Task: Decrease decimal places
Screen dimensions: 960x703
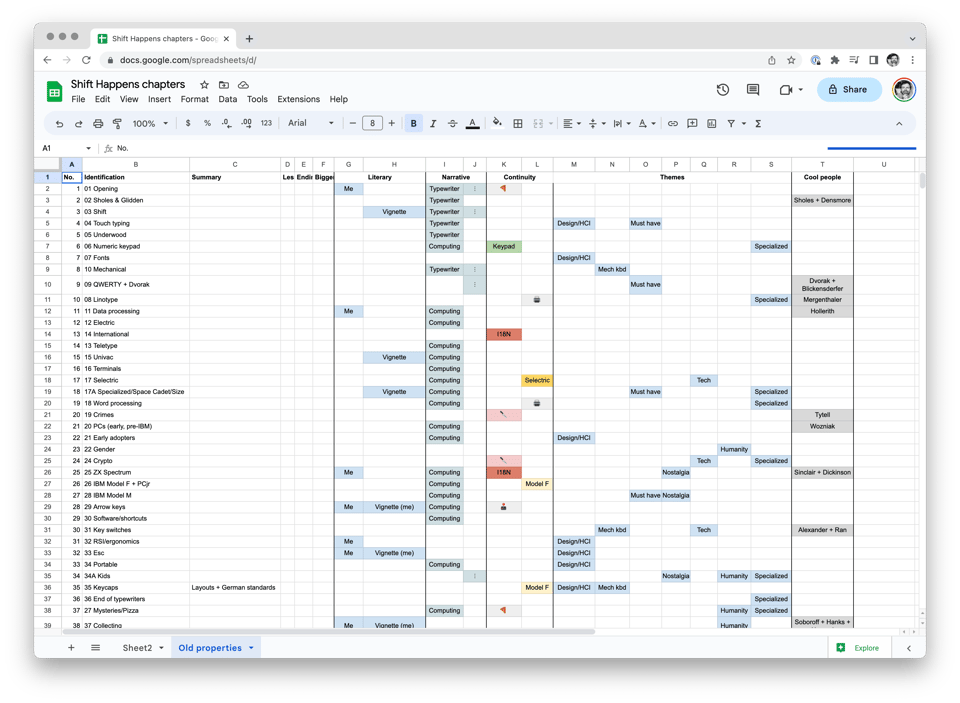Action: [x=224, y=123]
